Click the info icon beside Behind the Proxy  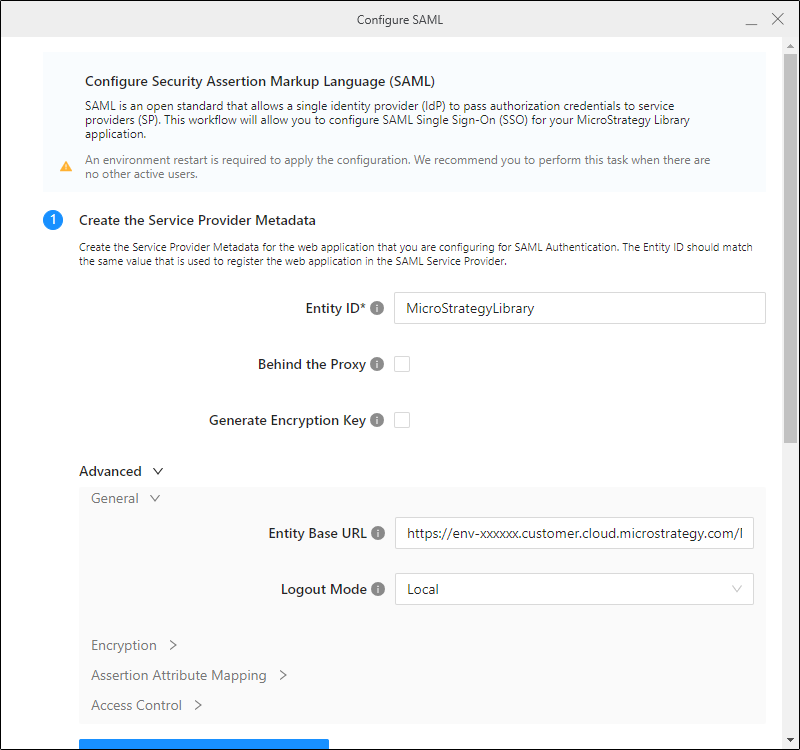pyautogui.click(x=377, y=365)
